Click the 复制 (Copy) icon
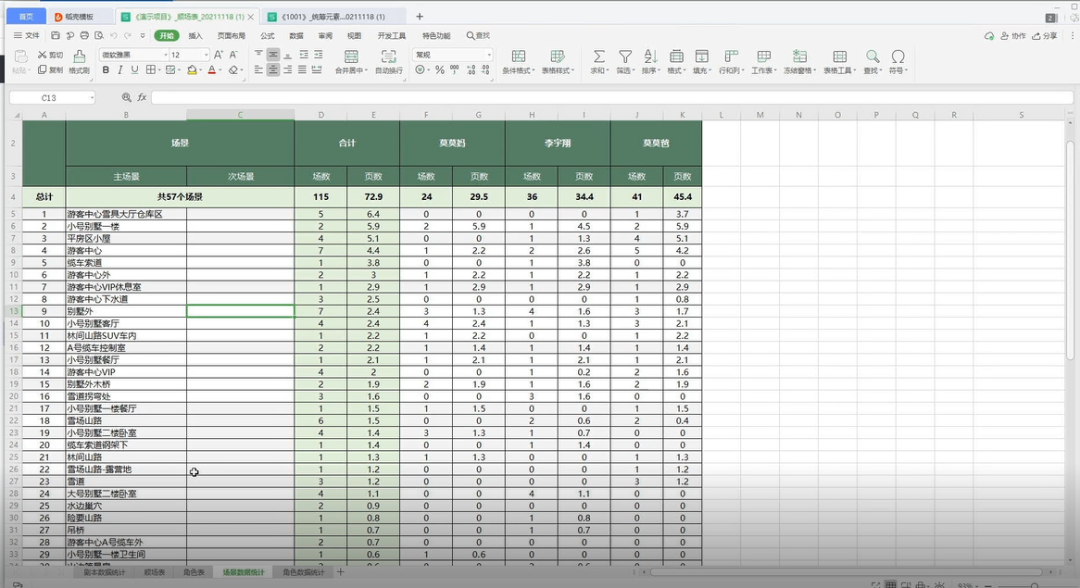The image size is (1080, 588). [x=42, y=70]
